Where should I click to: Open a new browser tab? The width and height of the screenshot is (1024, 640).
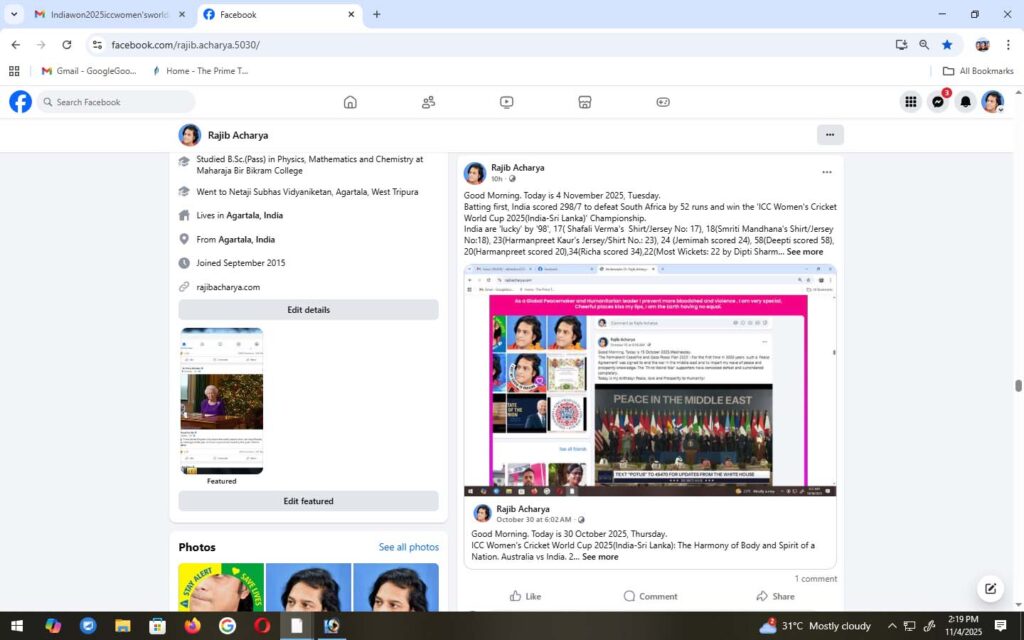pyautogui.click(x=377, y=15)
